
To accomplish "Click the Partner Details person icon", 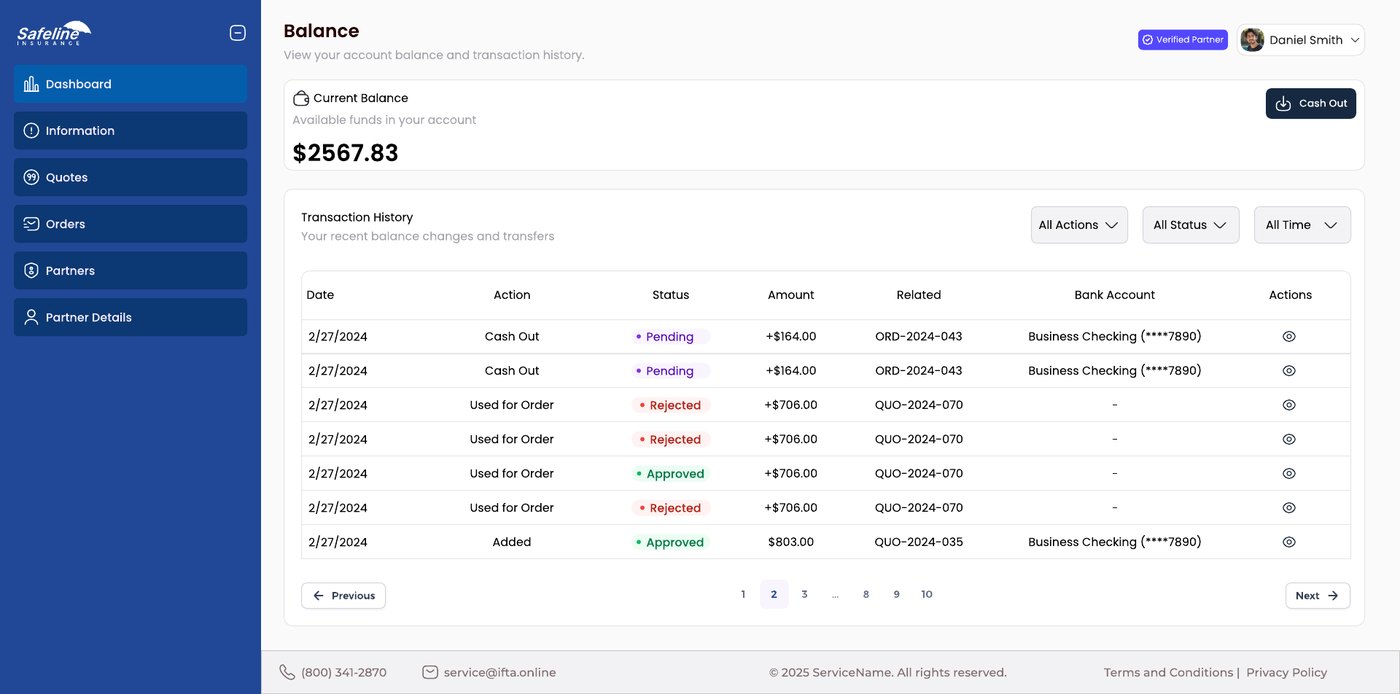I will click(x=31, y=317).
